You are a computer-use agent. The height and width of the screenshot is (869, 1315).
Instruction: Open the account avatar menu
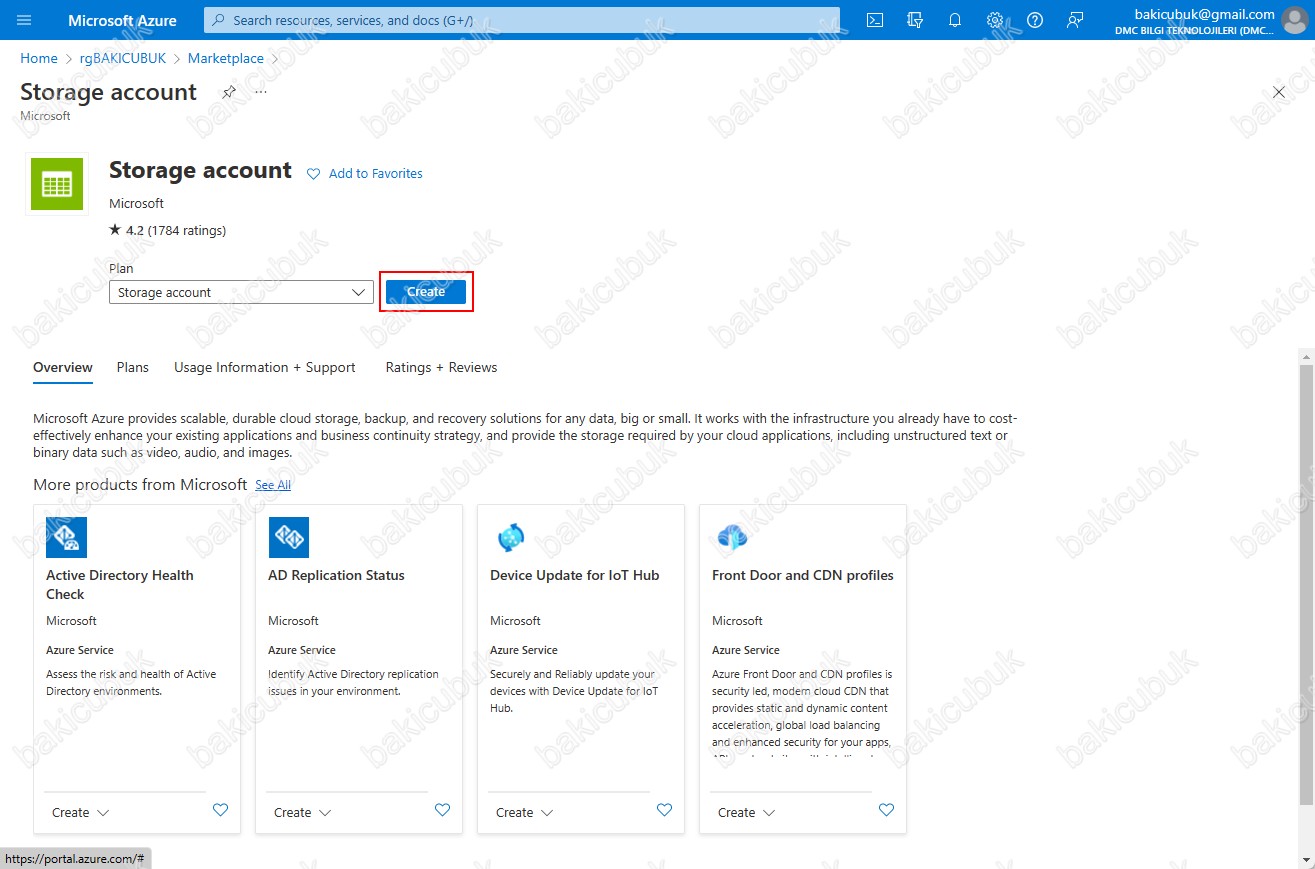[1296, 20]
